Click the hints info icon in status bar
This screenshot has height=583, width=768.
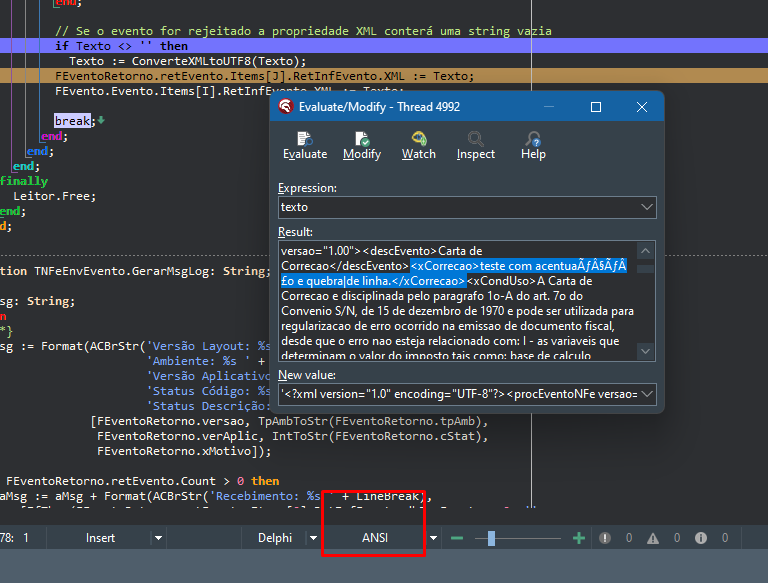coord(700,538)
